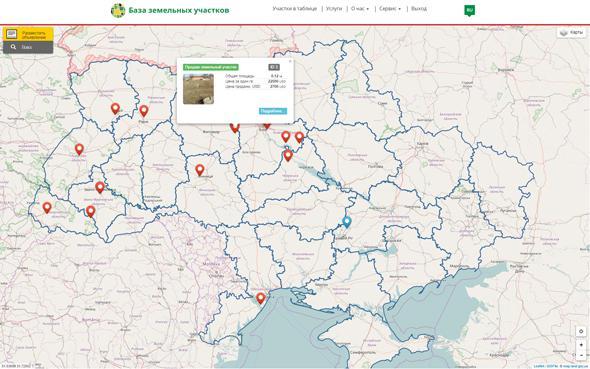Viewport: 590px width, 369px height.
Task: Click the zoom in plus control
Action: click(x=581, y=345)
